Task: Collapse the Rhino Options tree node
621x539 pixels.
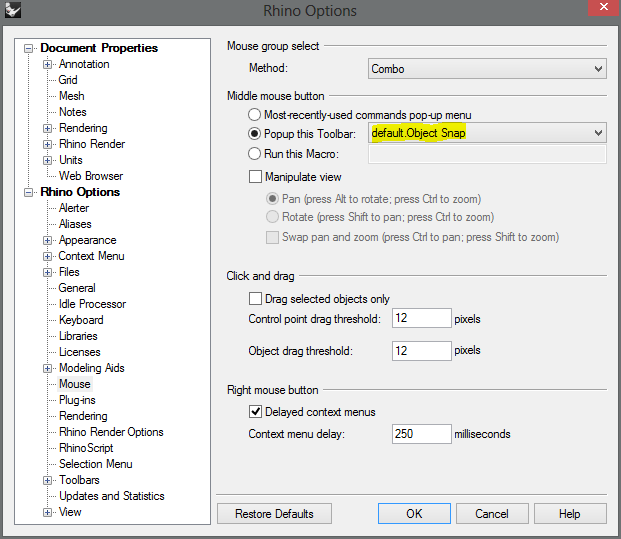Action: (29, 192)
